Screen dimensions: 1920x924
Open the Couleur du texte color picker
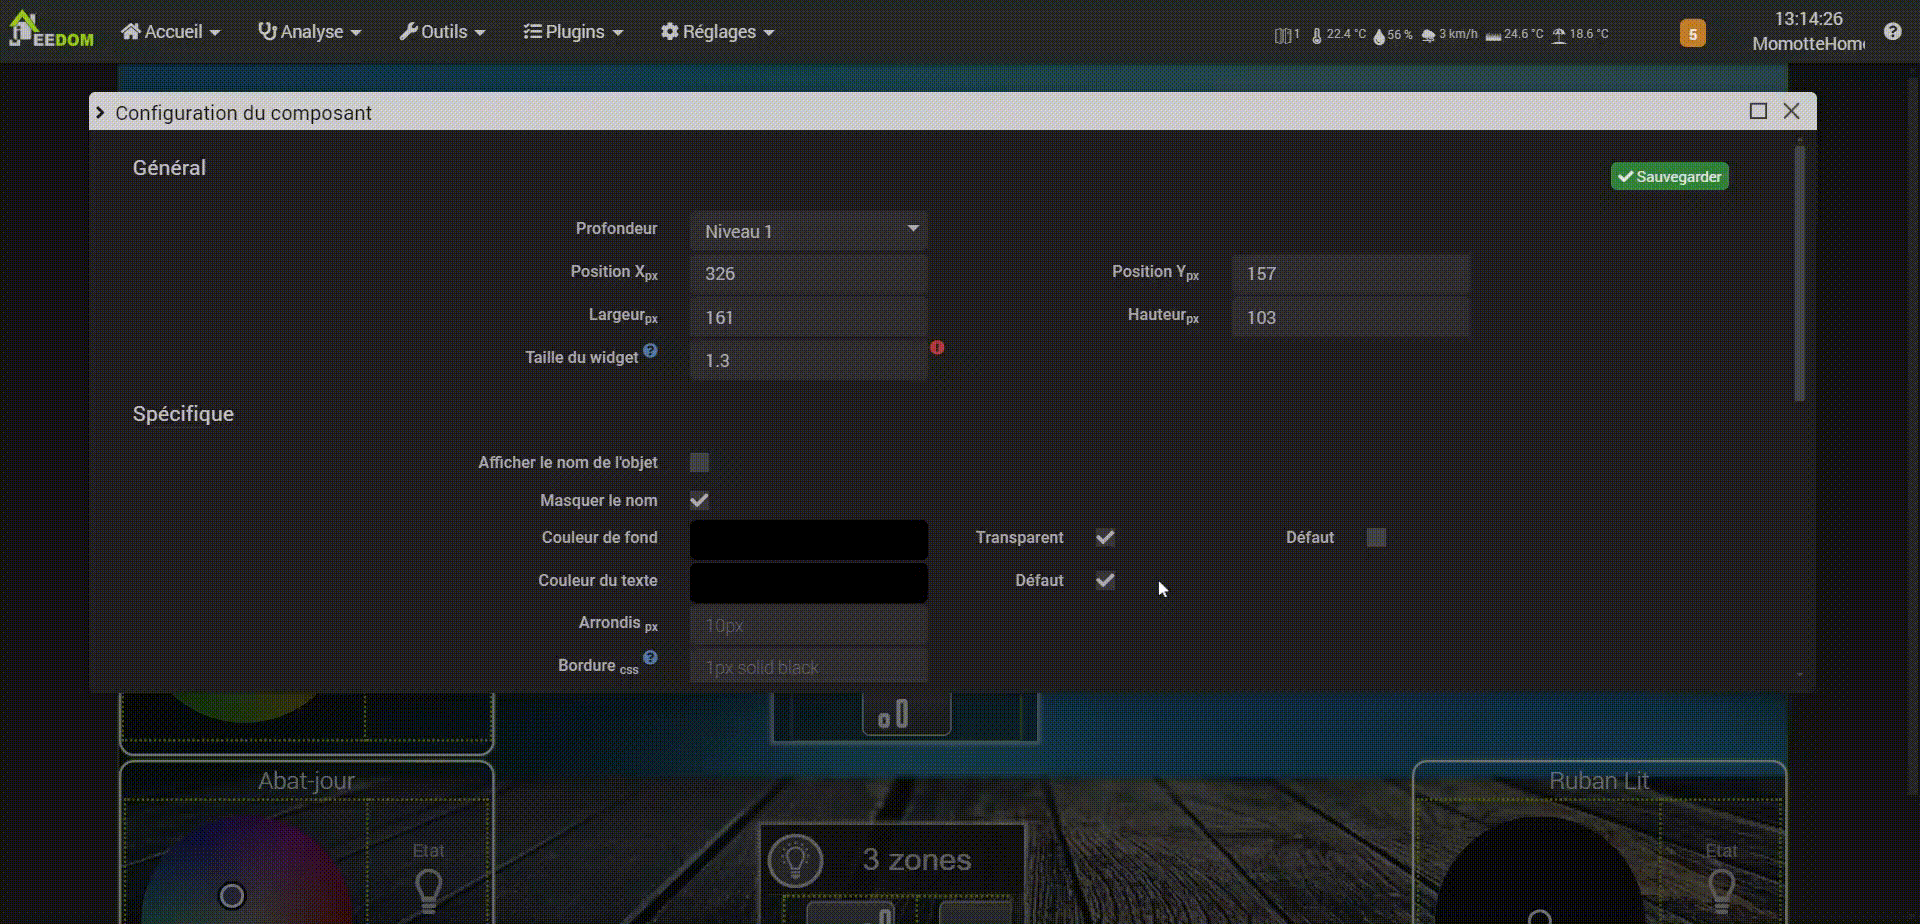tap(808, 583)
